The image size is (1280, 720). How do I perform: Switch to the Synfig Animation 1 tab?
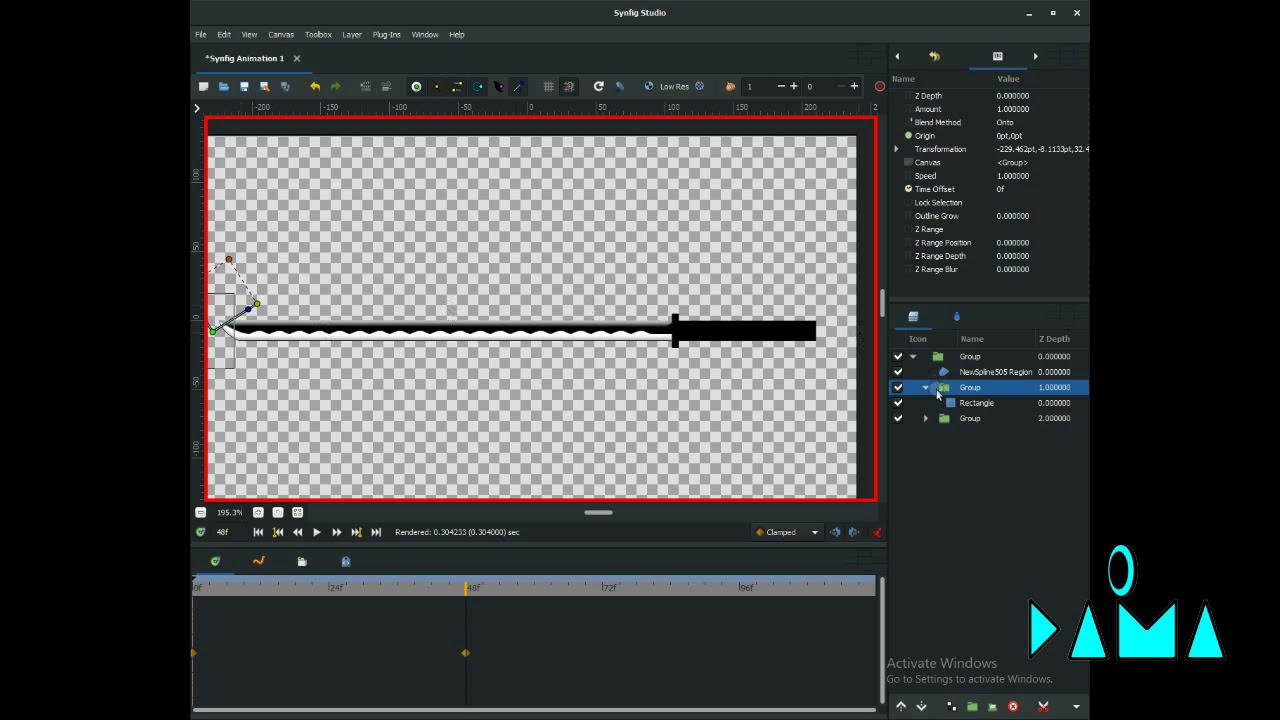245,58
